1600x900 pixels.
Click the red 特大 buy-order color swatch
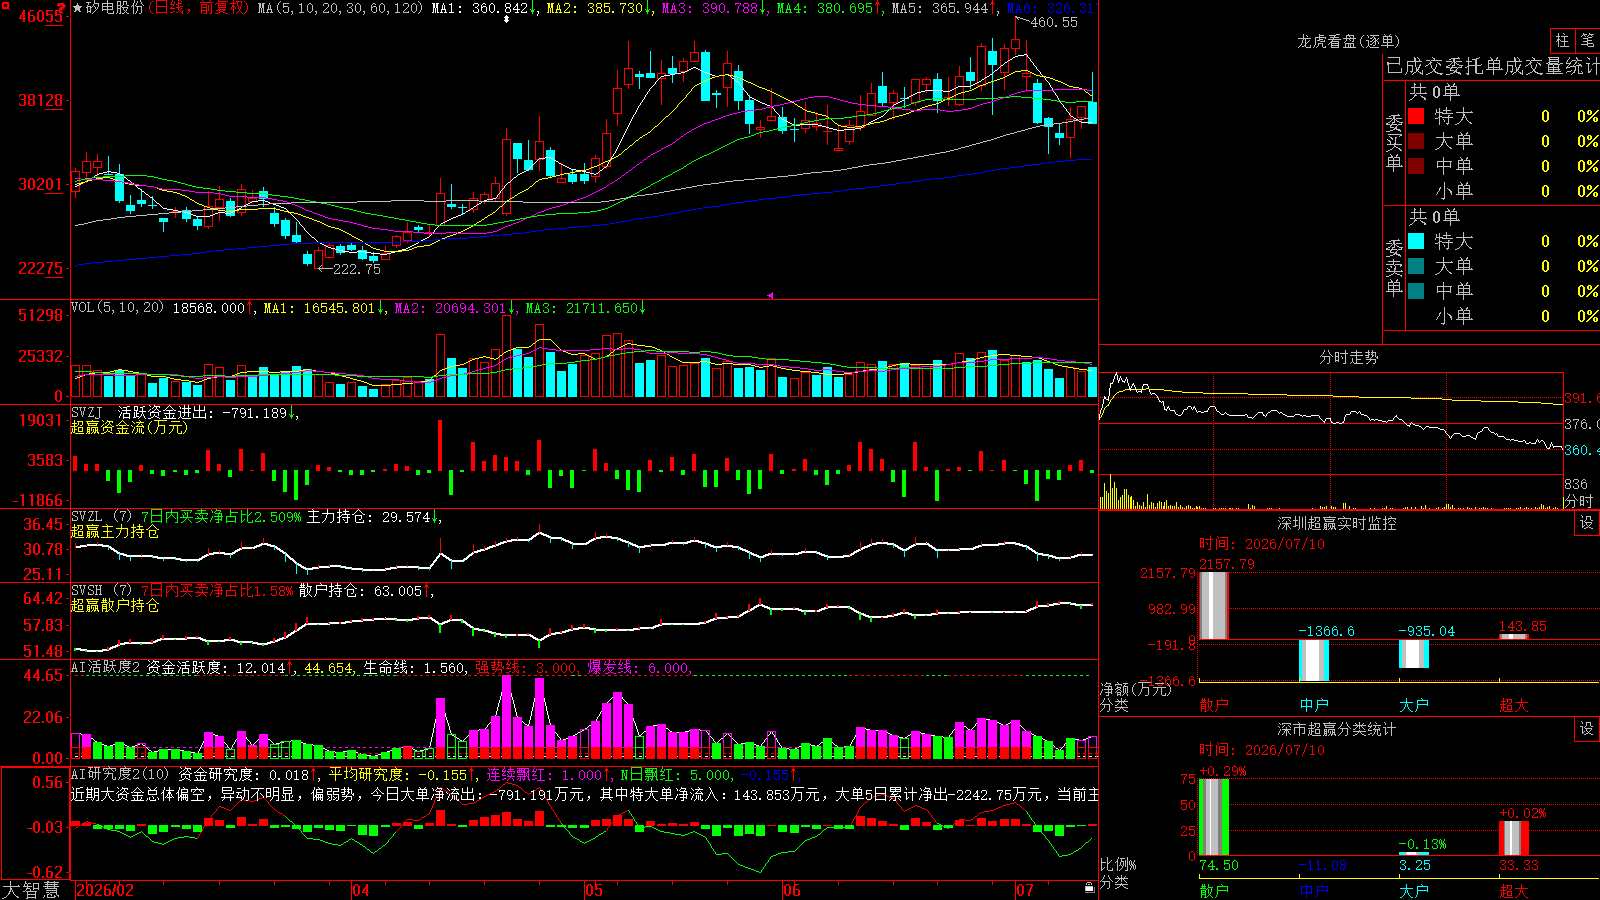1416,117
